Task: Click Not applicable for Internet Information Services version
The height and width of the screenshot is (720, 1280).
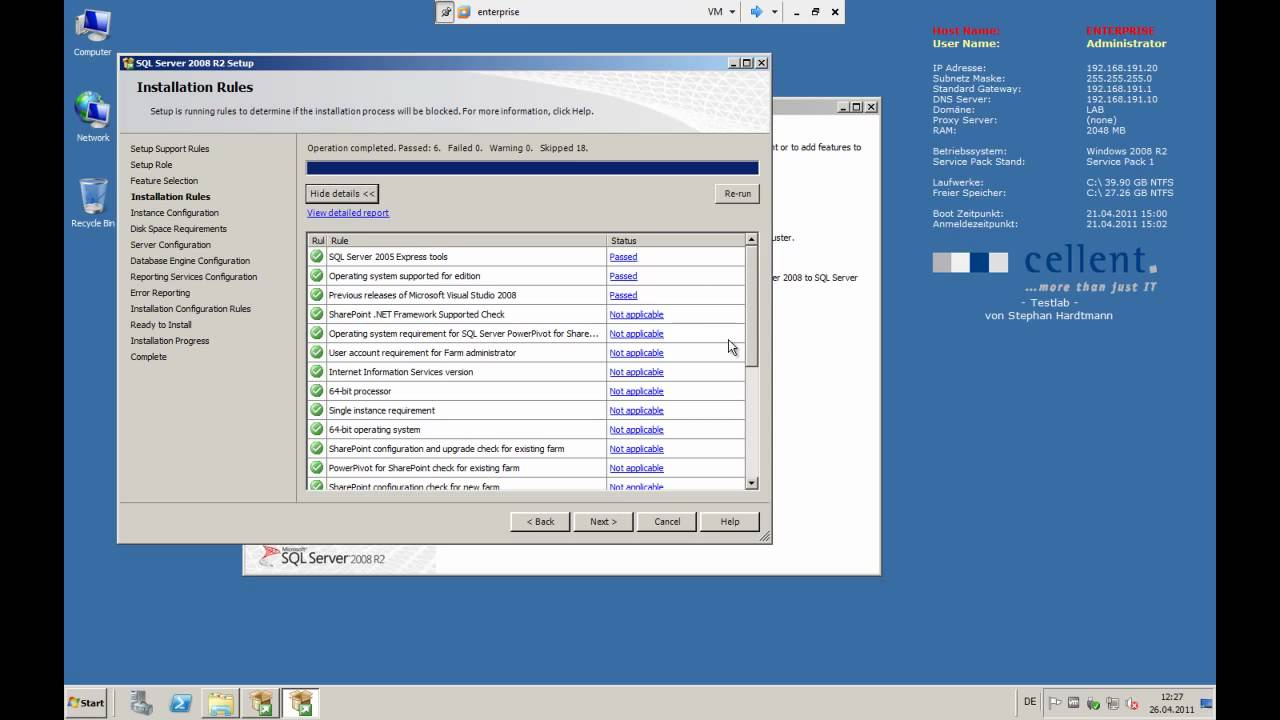Action: pos(636,372)
